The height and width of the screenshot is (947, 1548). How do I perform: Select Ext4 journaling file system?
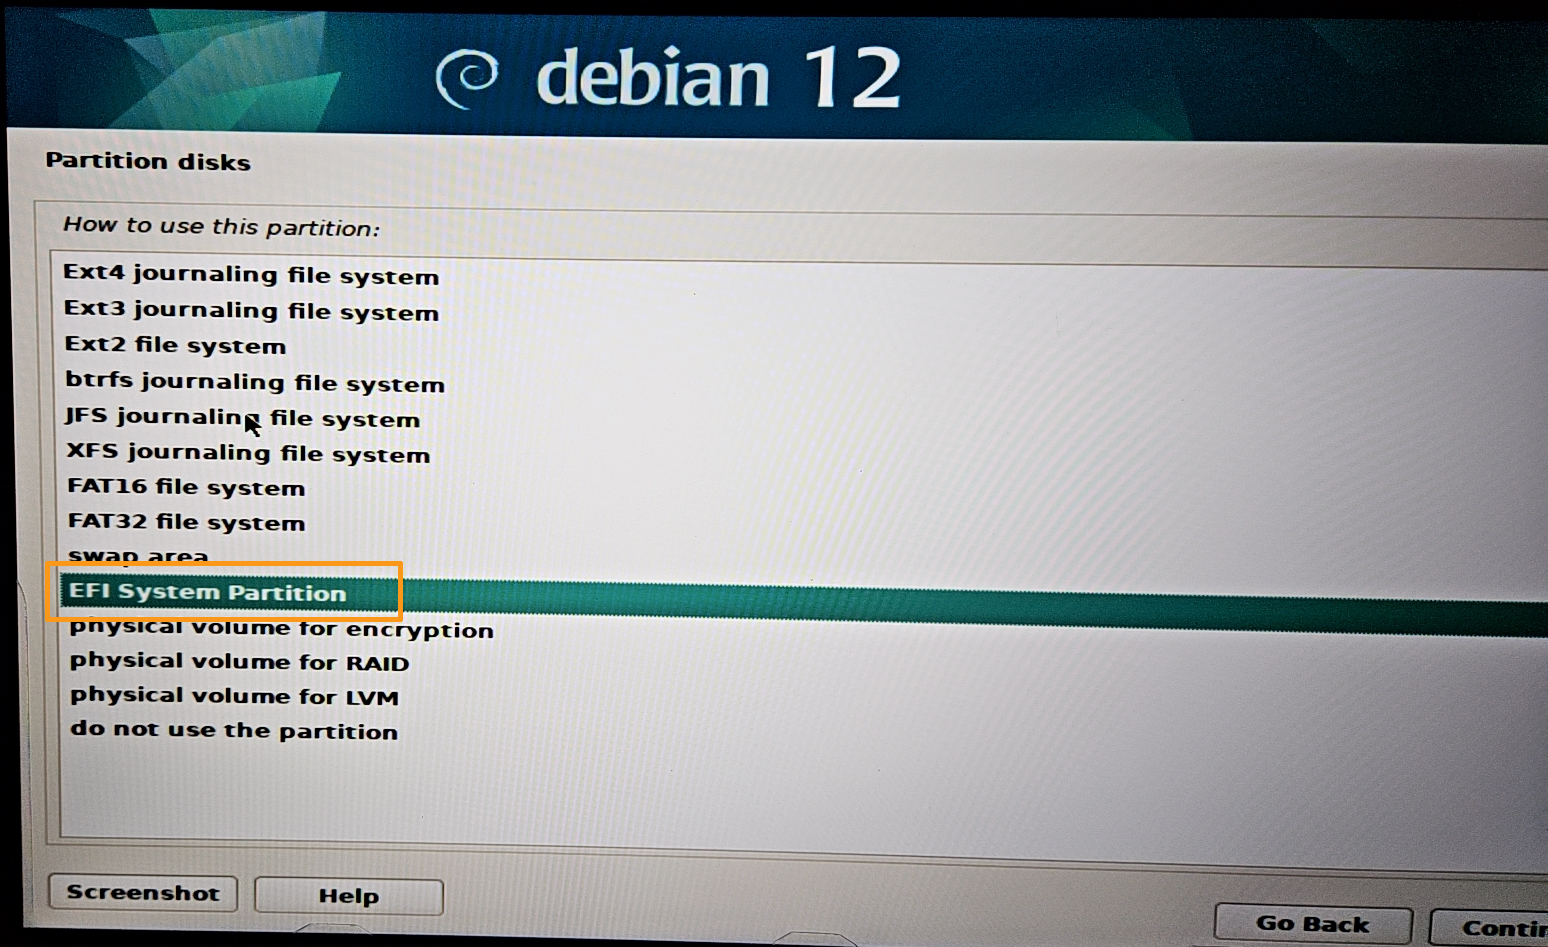[251, 275]
